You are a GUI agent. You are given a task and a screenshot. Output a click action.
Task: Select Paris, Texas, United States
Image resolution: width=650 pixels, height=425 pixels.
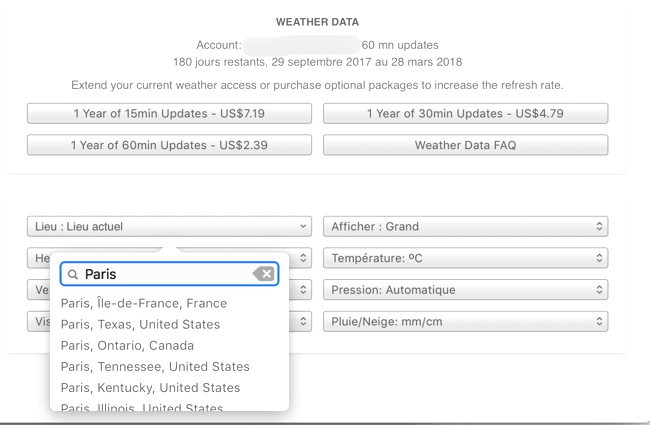point(140,324)
